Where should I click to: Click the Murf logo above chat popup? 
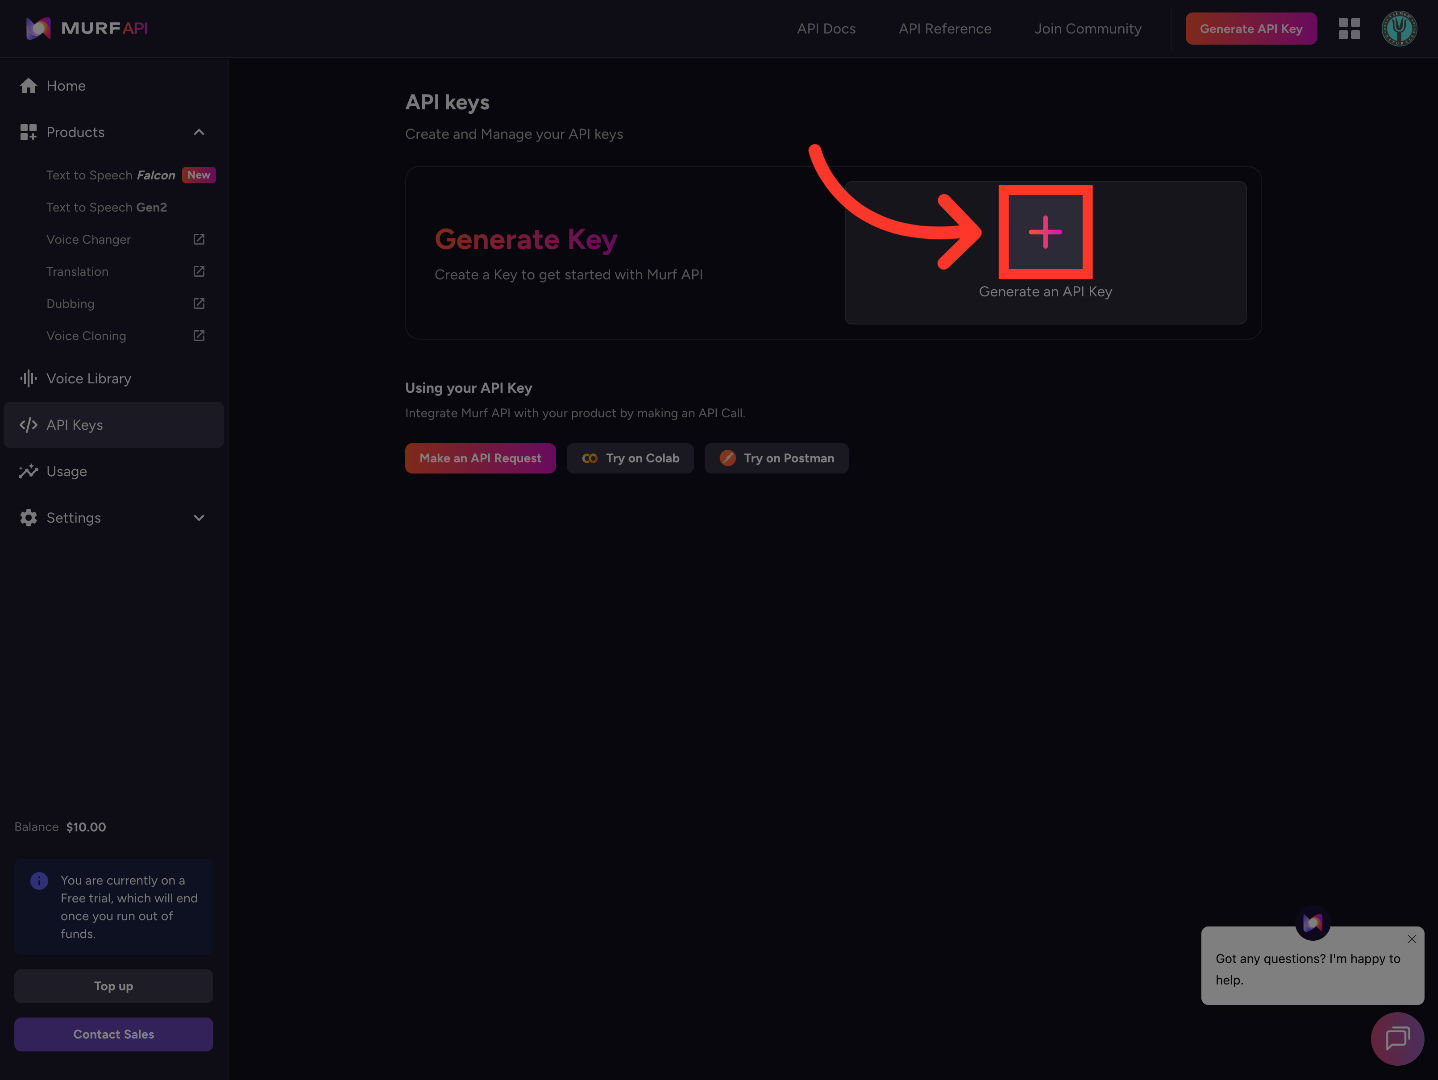[1313, 923]
